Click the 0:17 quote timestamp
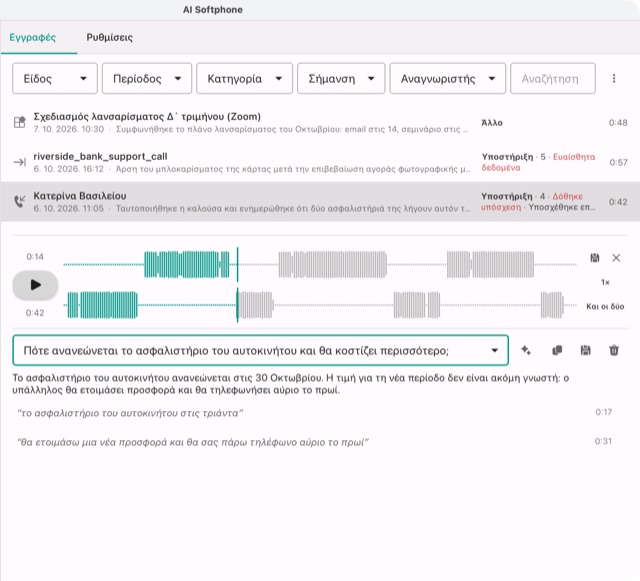 603,412
